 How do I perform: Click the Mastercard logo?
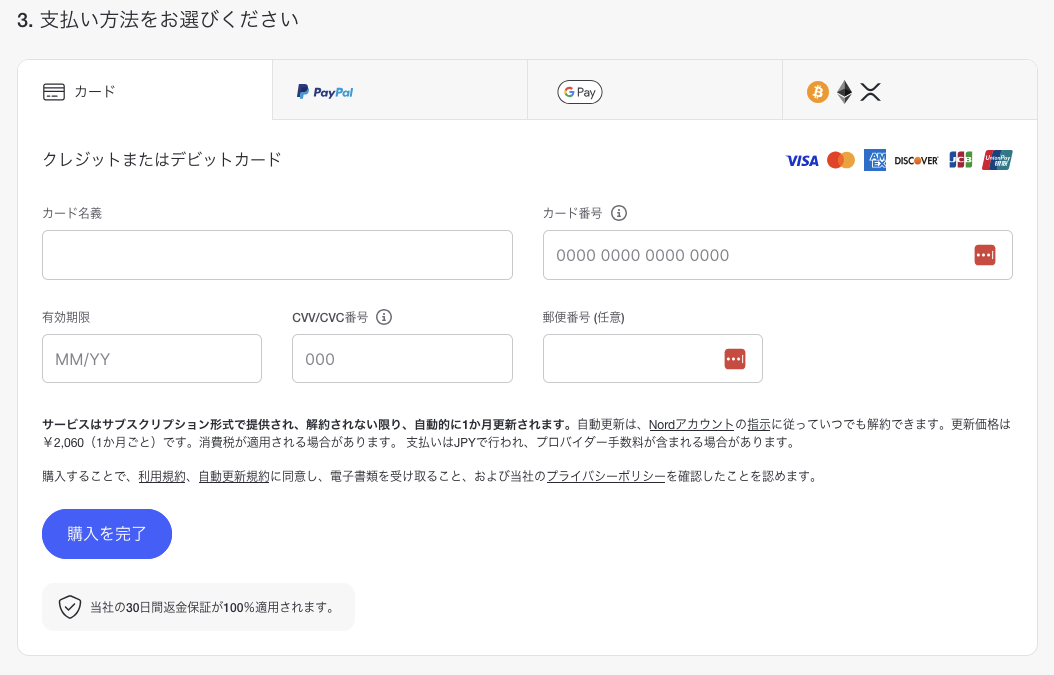[841, 160]
